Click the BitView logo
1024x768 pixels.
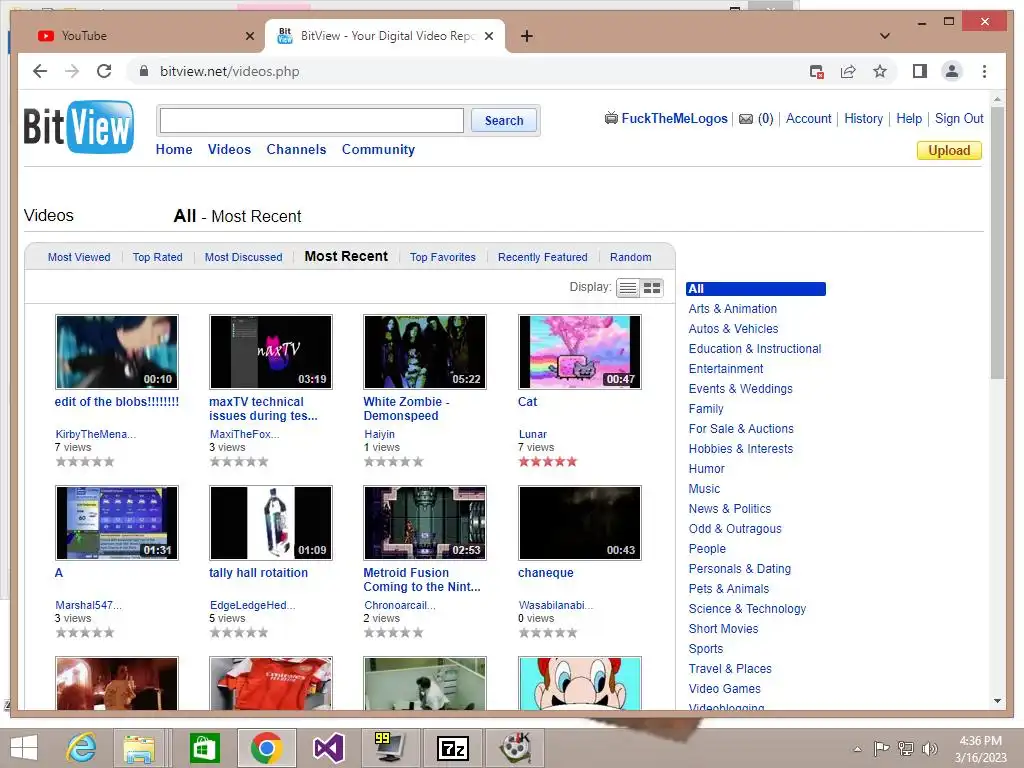[79, 126]
